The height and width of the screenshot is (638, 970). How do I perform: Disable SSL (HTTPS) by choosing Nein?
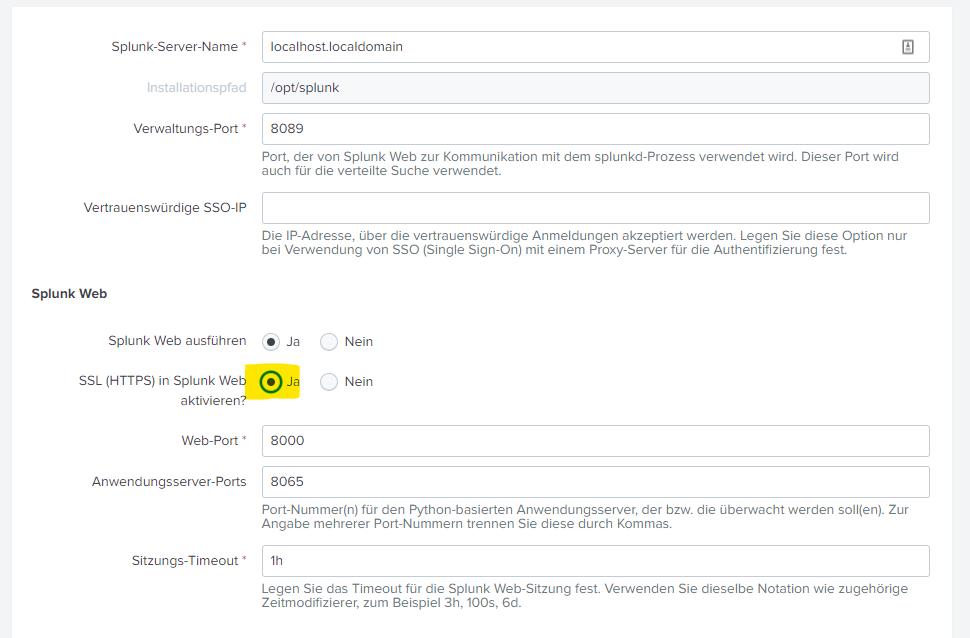pos(329,382)
